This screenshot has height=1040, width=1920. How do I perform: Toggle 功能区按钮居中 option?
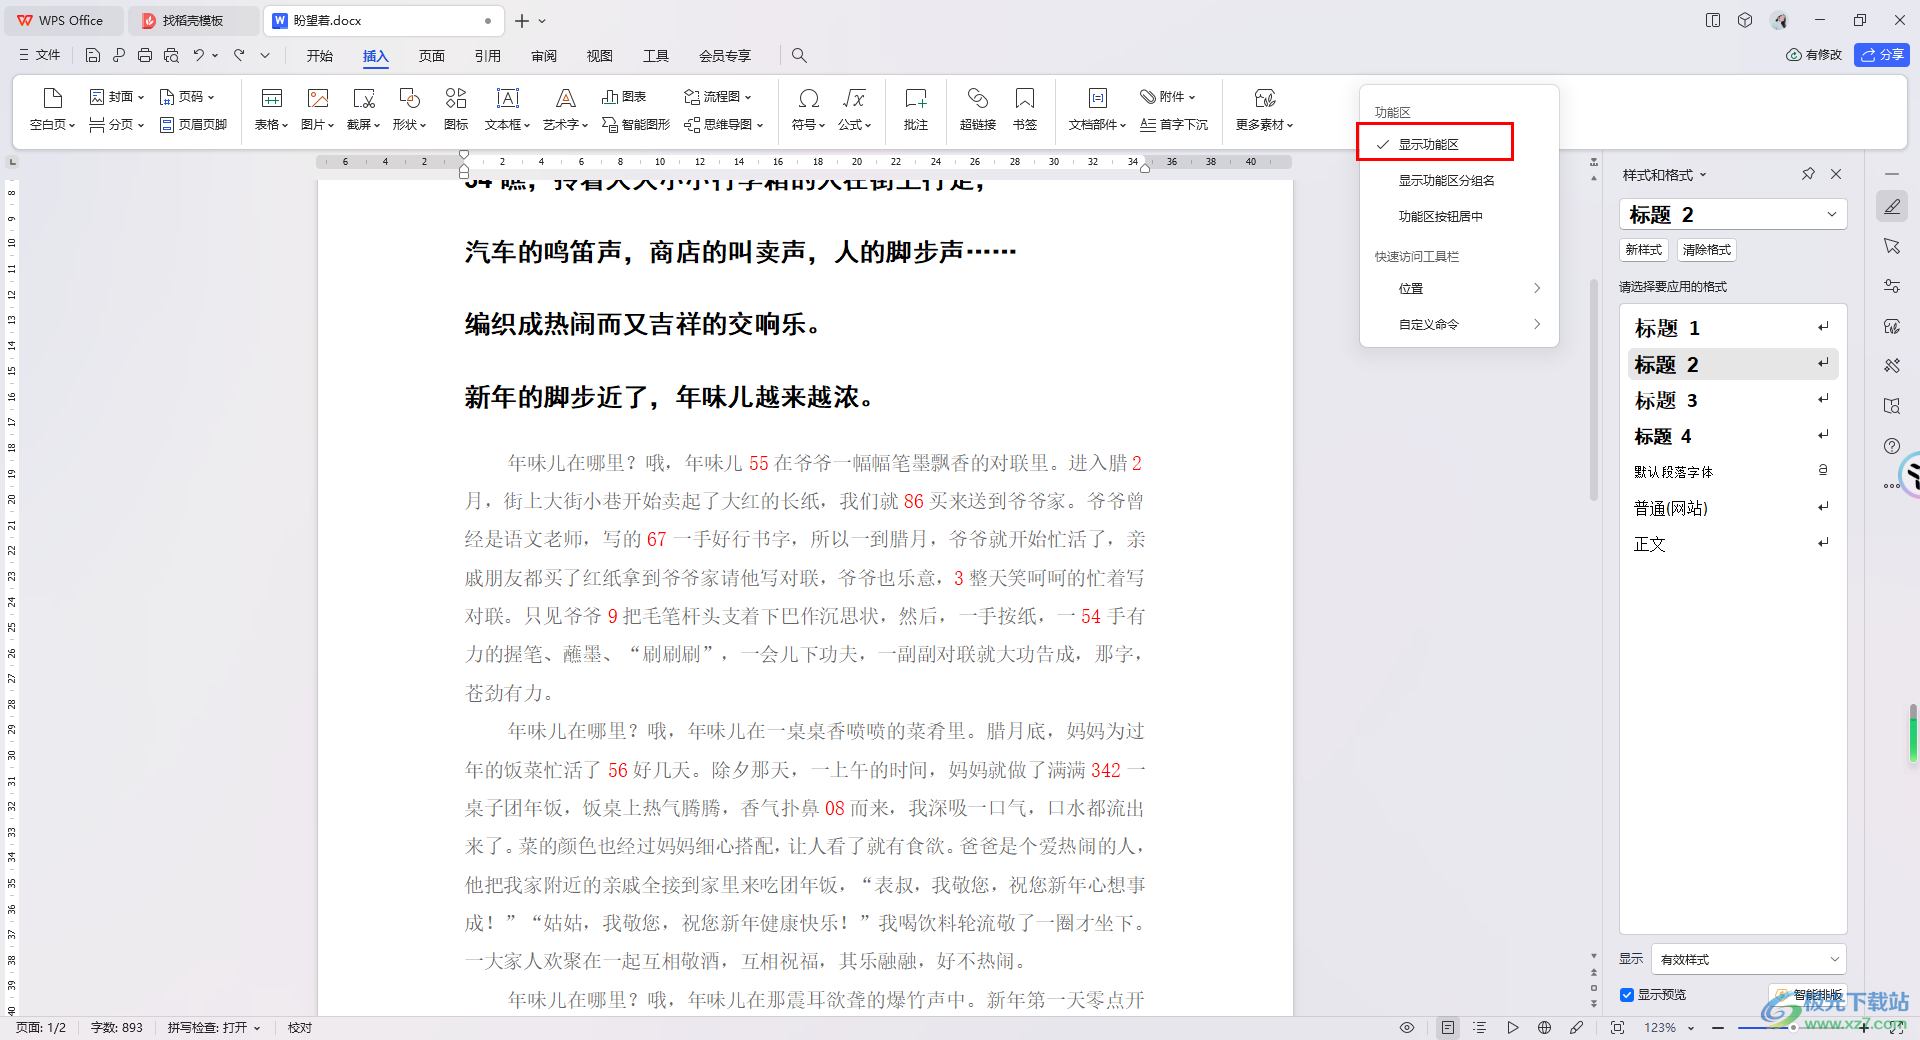pos(1459,216)
